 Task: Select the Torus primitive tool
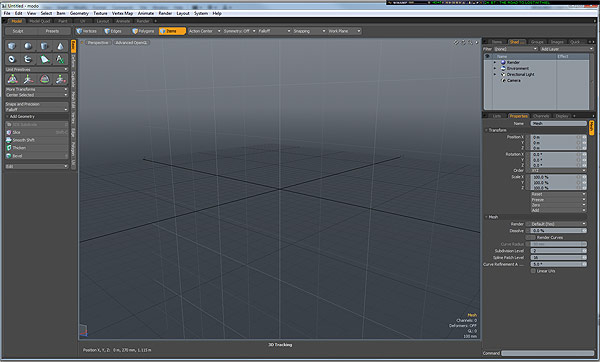(12, 59)
